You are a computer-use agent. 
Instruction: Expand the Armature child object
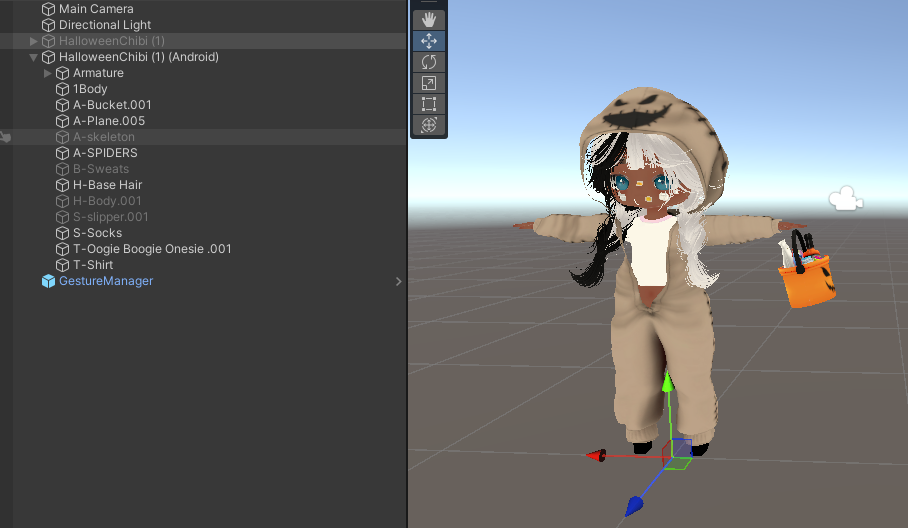(47, 73)
